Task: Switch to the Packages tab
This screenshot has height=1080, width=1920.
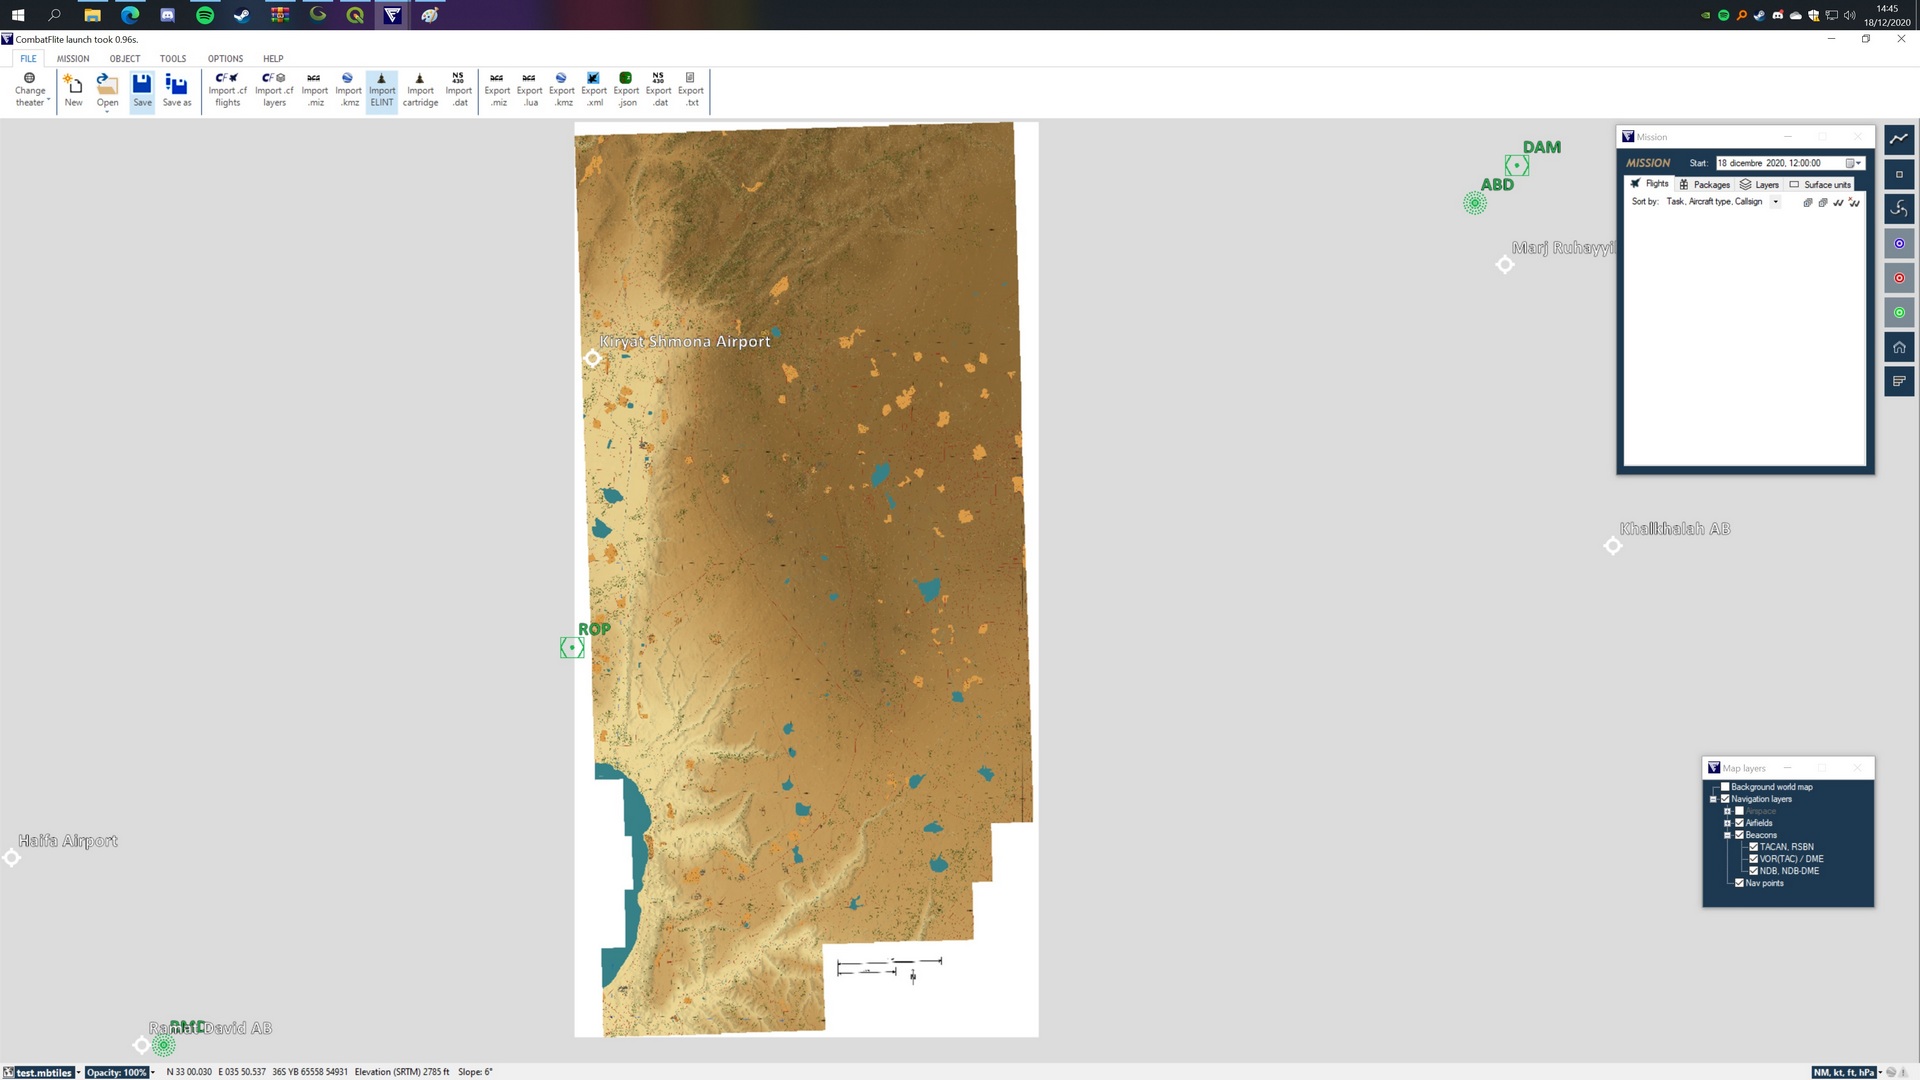Action: (x=1704, y=184)
